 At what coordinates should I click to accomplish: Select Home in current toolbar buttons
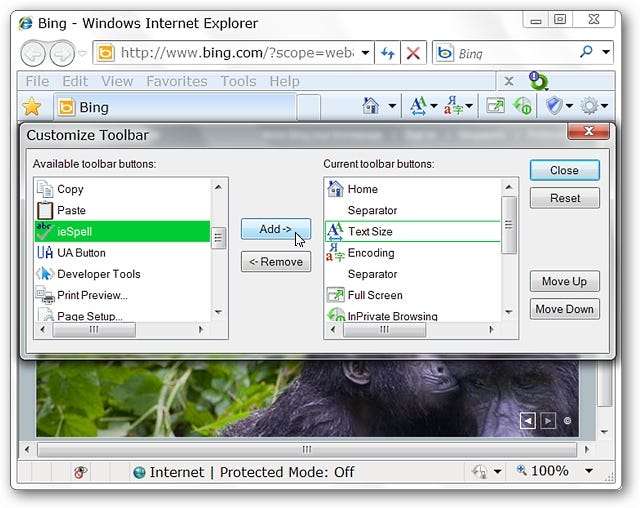point(413,189)
